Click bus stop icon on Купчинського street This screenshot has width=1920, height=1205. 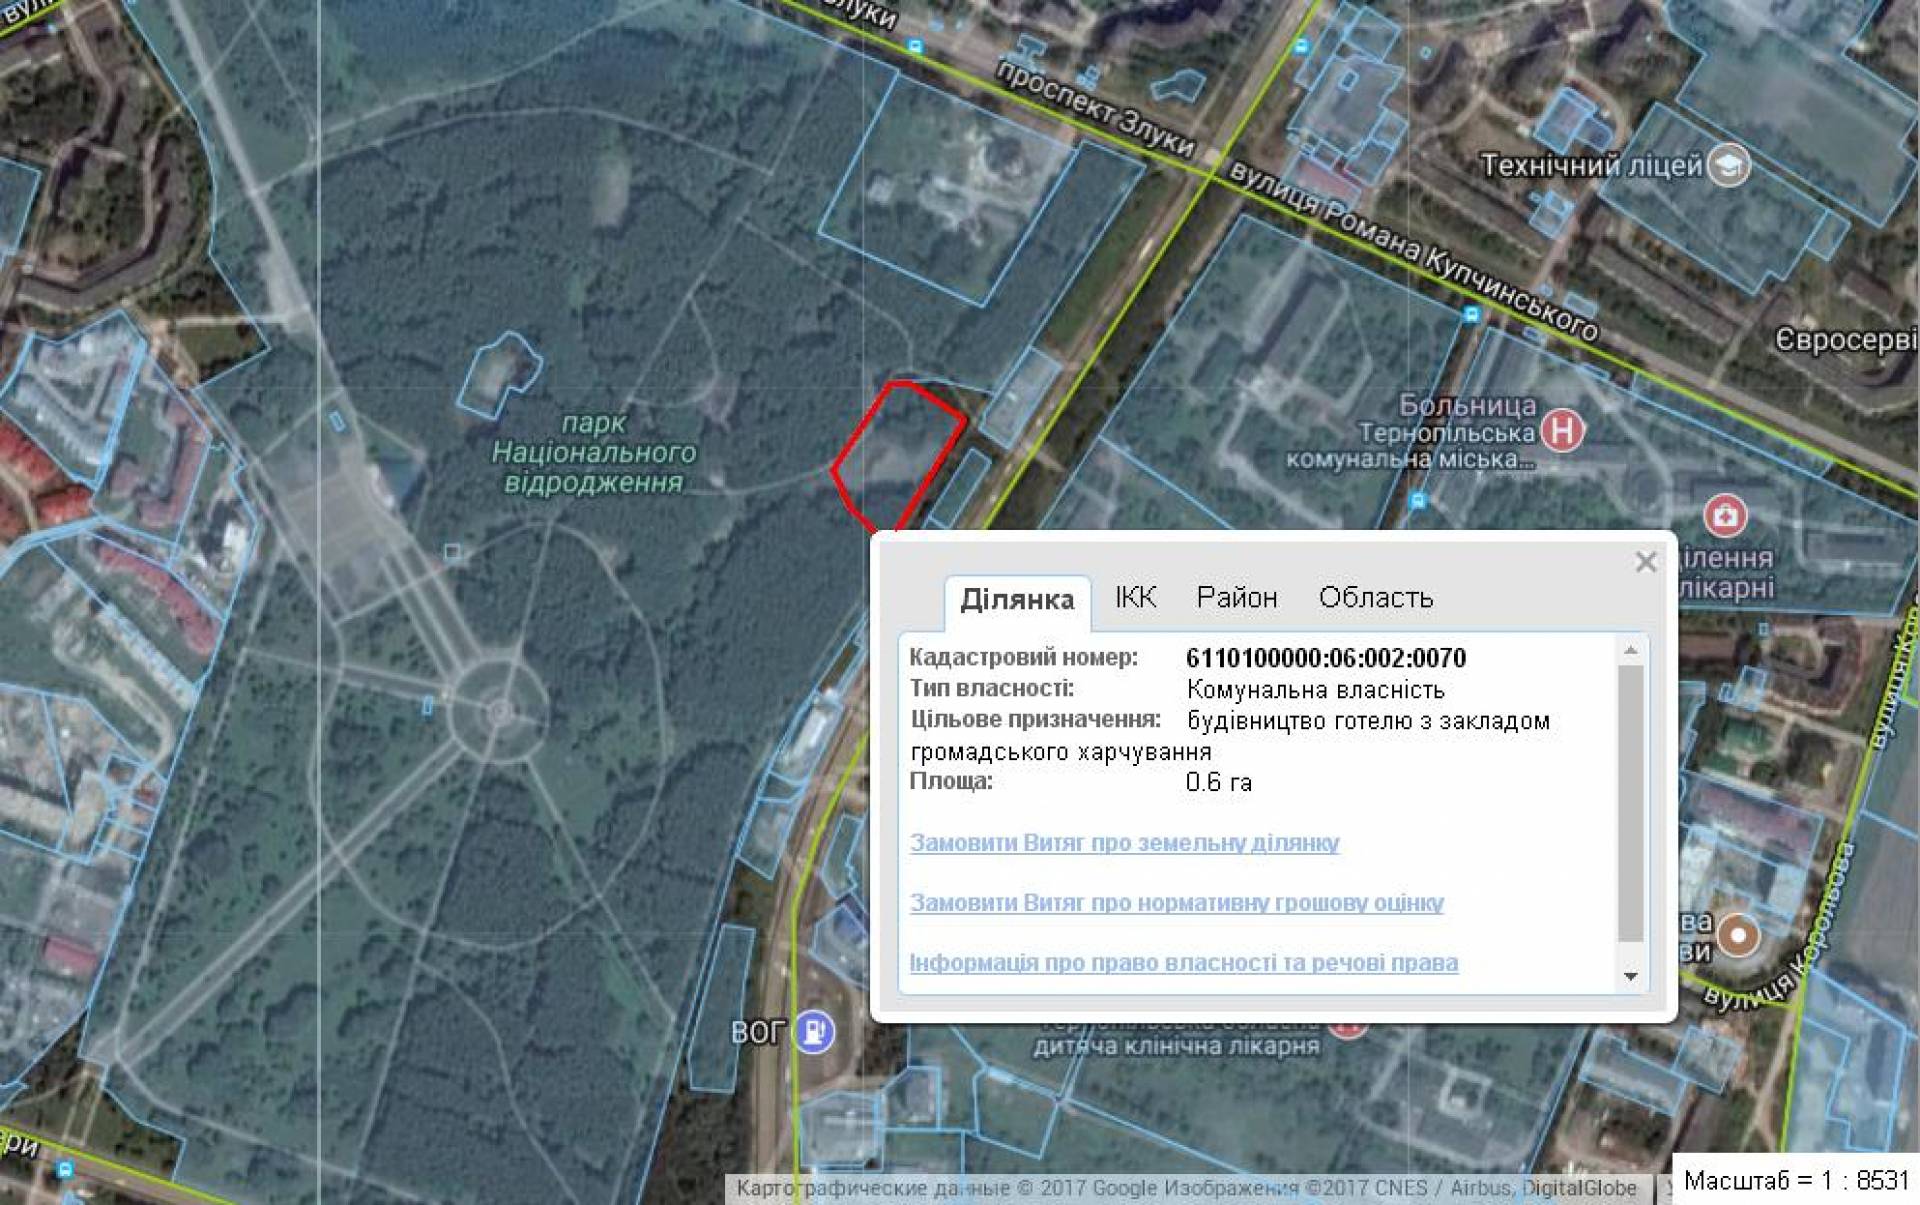coord(1471,315)
